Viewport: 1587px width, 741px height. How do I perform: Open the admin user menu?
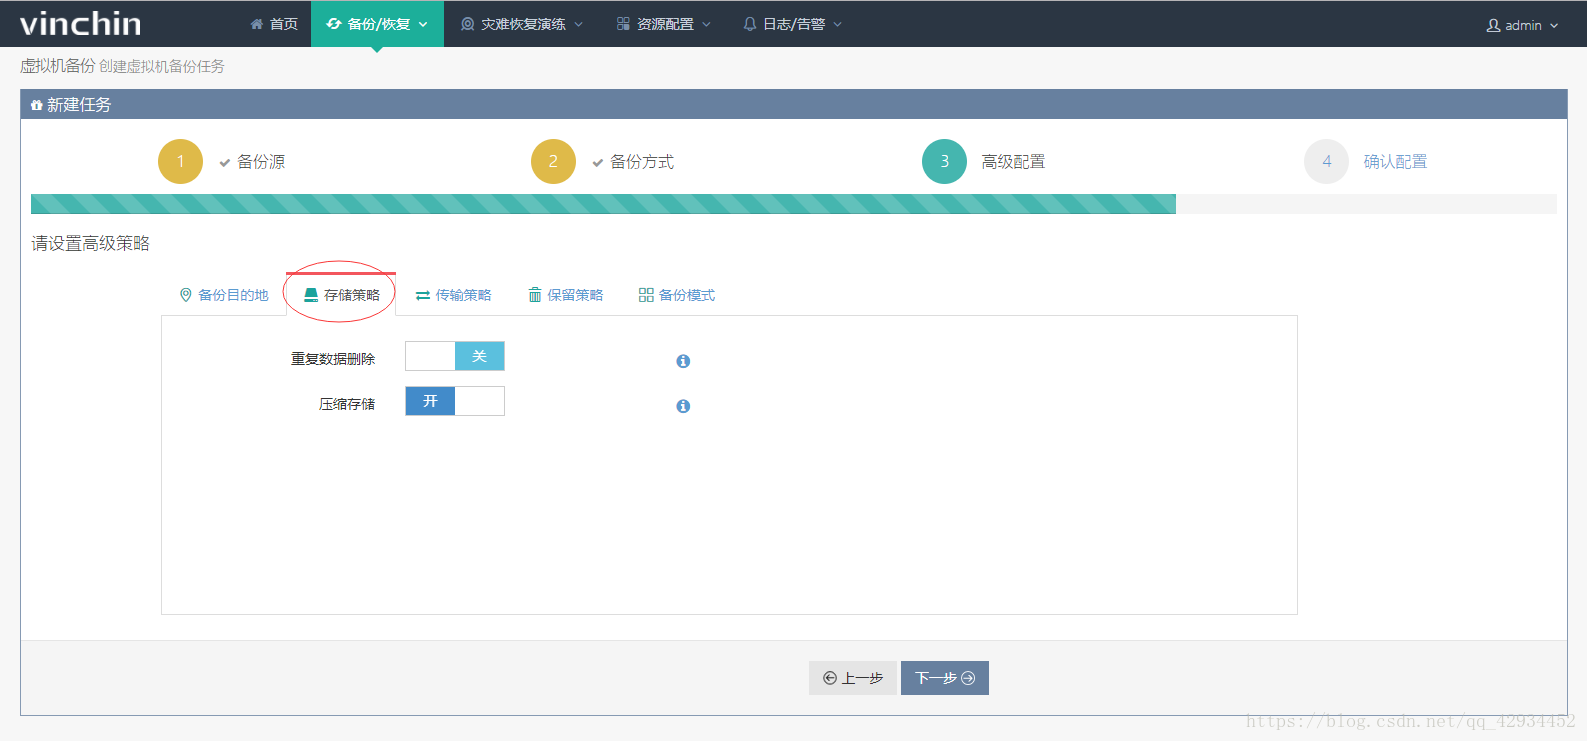(x=1522, y=25)
